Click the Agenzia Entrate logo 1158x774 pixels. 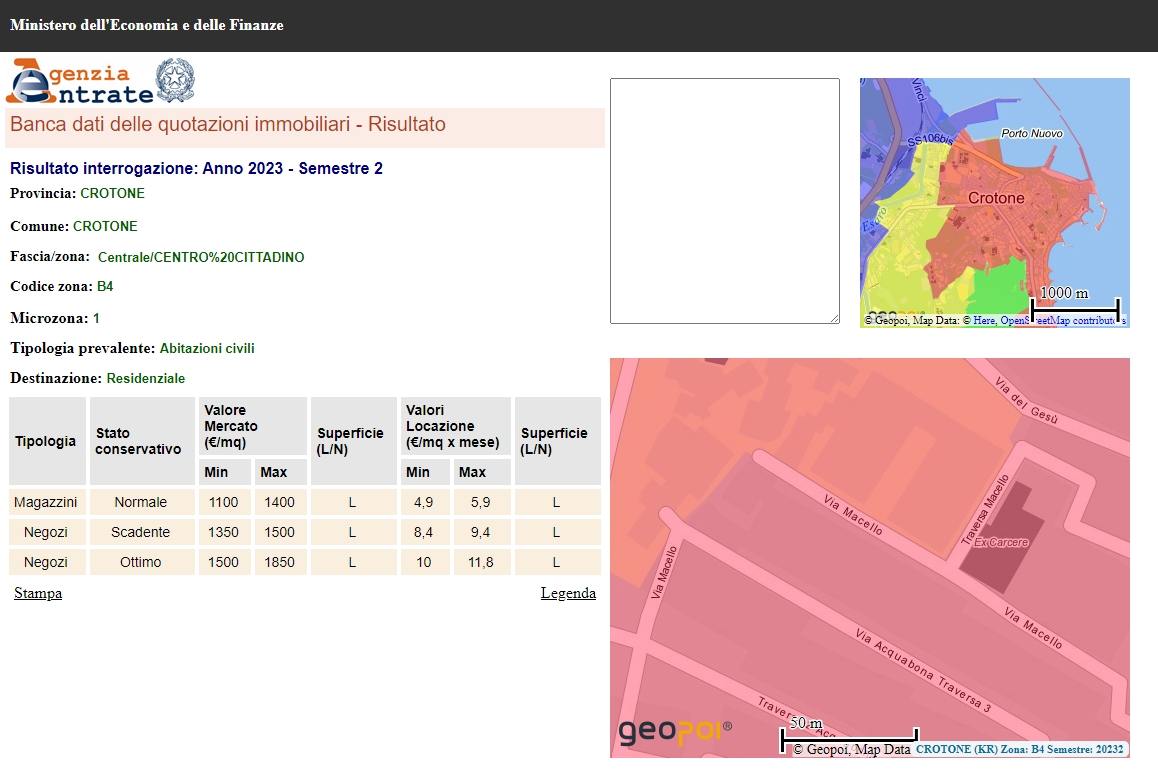(80, 82)
